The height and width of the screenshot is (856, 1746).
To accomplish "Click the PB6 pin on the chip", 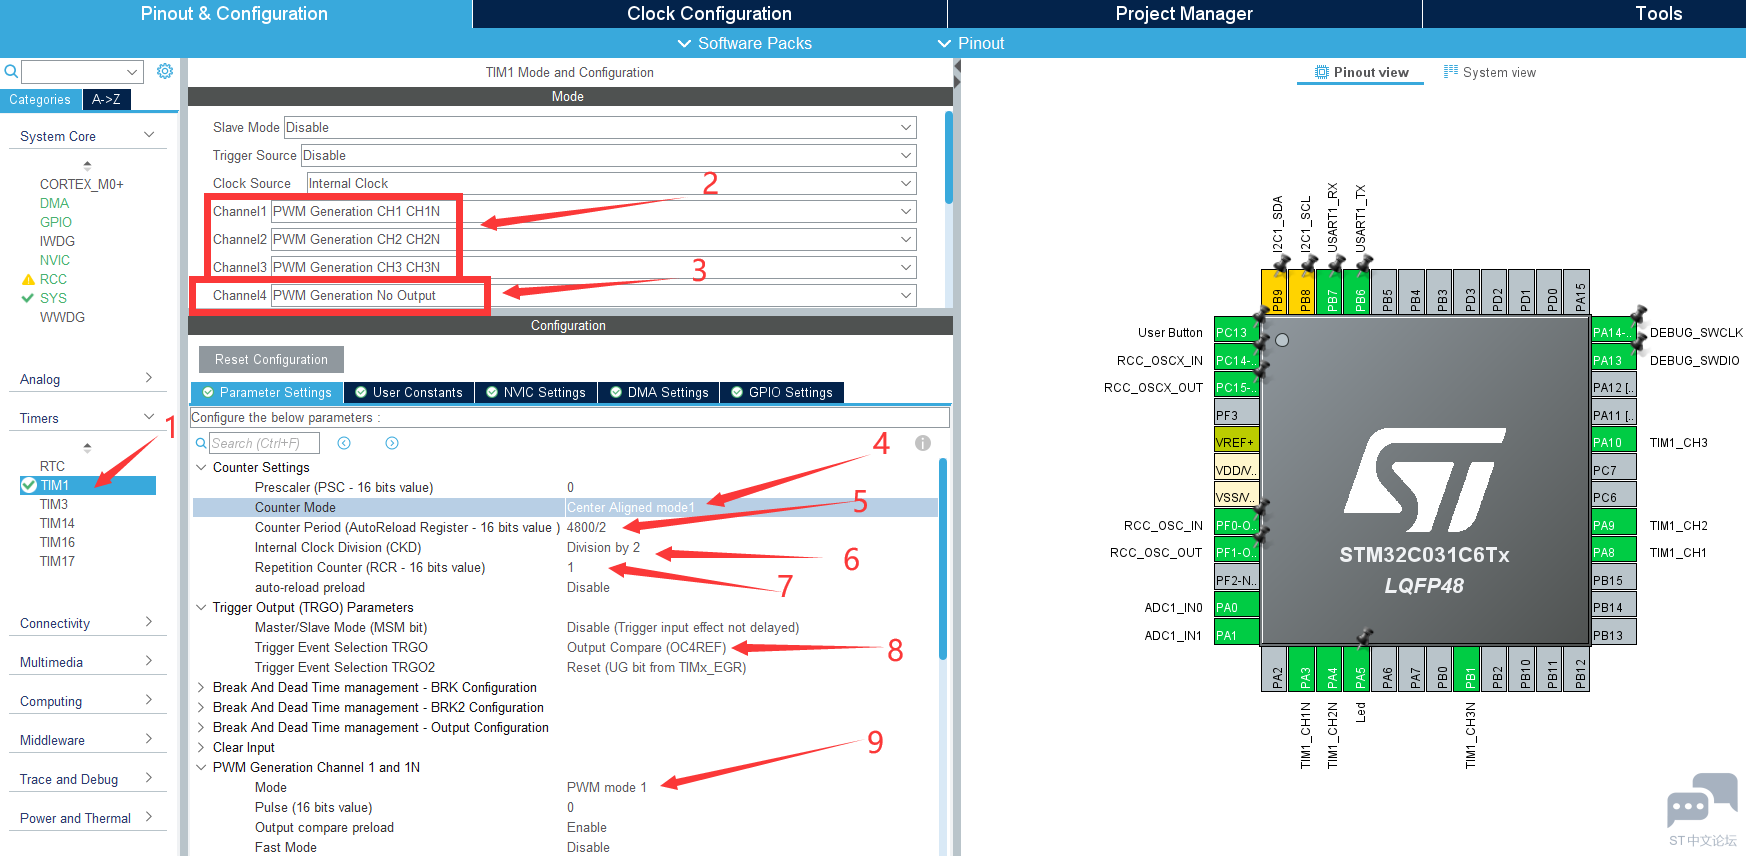I will pos(1359,291).
